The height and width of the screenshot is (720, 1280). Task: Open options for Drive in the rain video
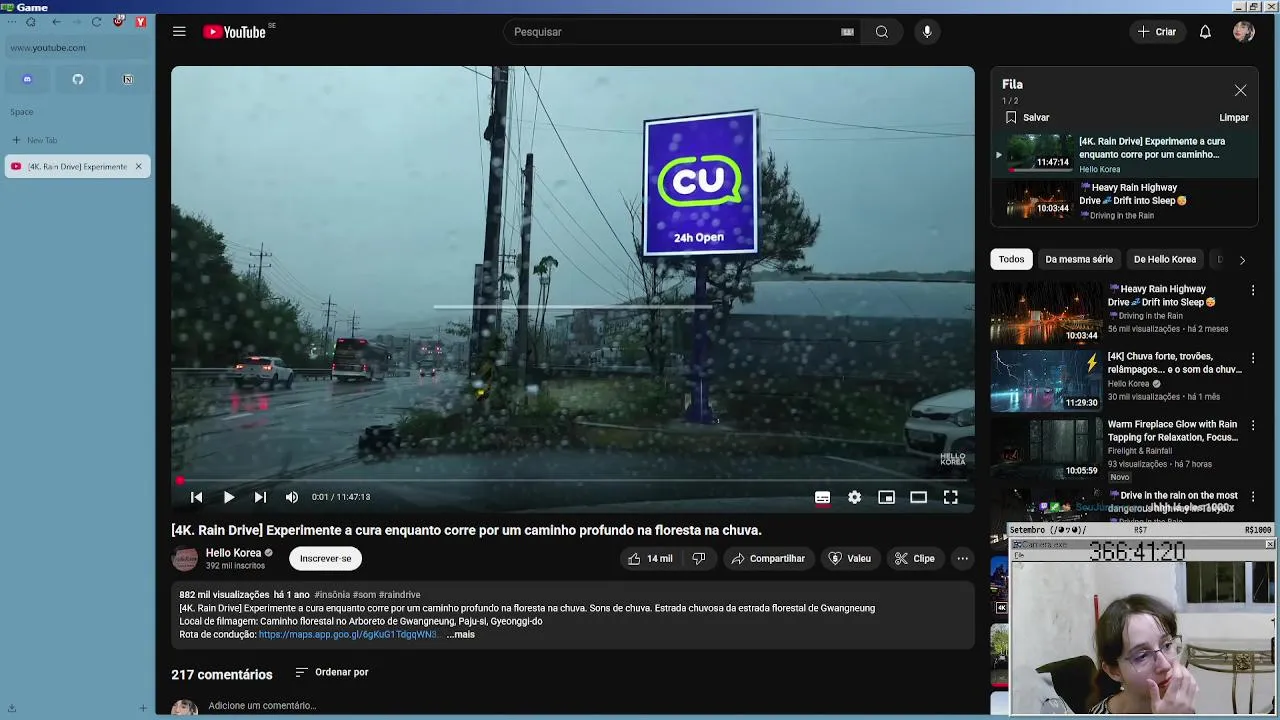pyautogui.click(x=1253, y=497)
